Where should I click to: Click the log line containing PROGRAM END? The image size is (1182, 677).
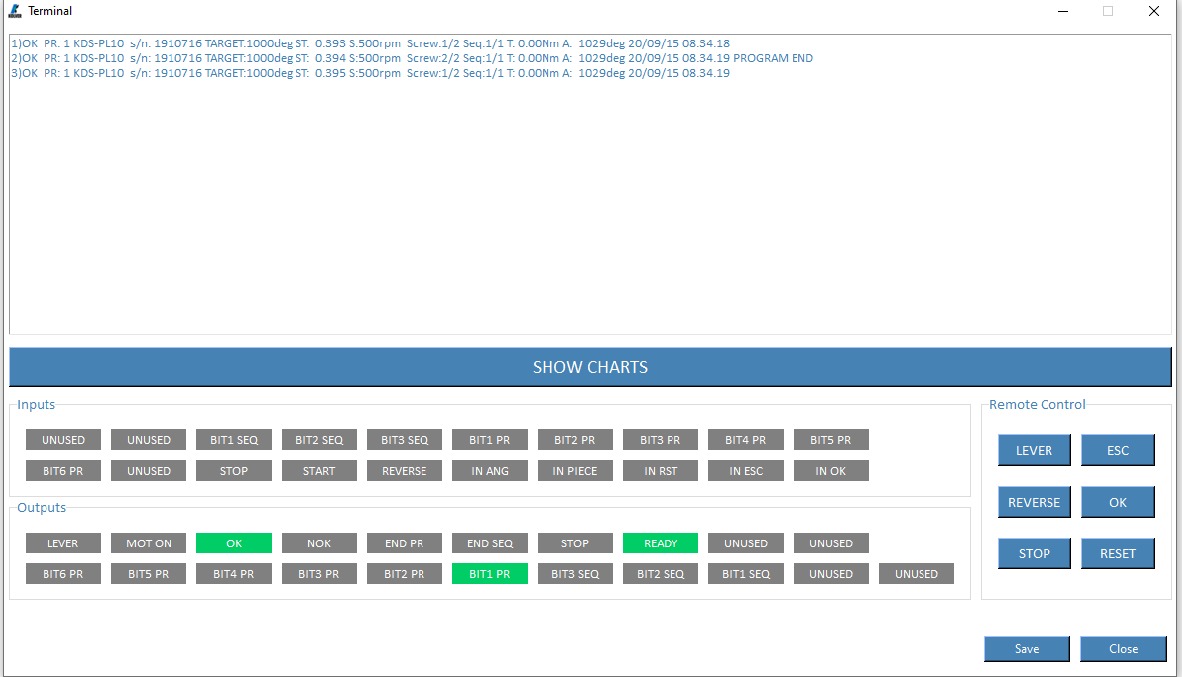pyautogui.click(x=411, y=58)
